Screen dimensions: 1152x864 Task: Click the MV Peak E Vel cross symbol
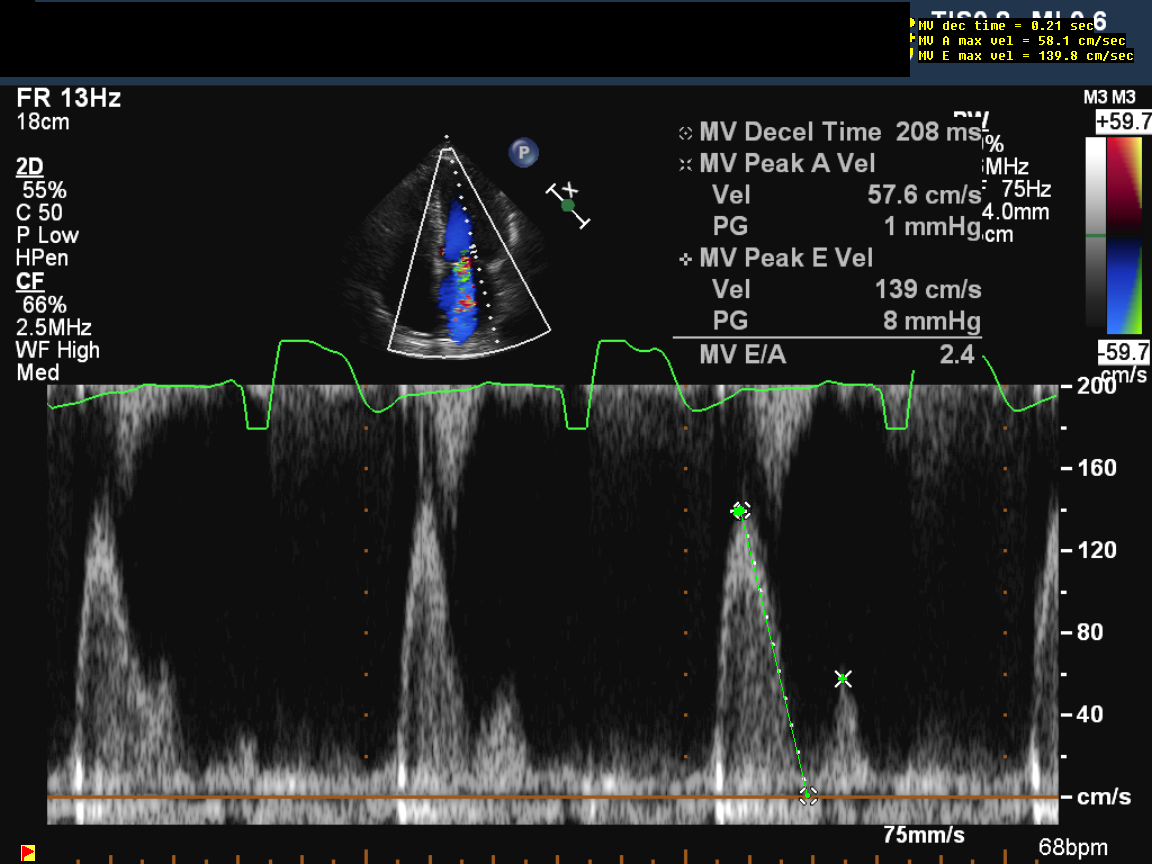tap(685, 259)
